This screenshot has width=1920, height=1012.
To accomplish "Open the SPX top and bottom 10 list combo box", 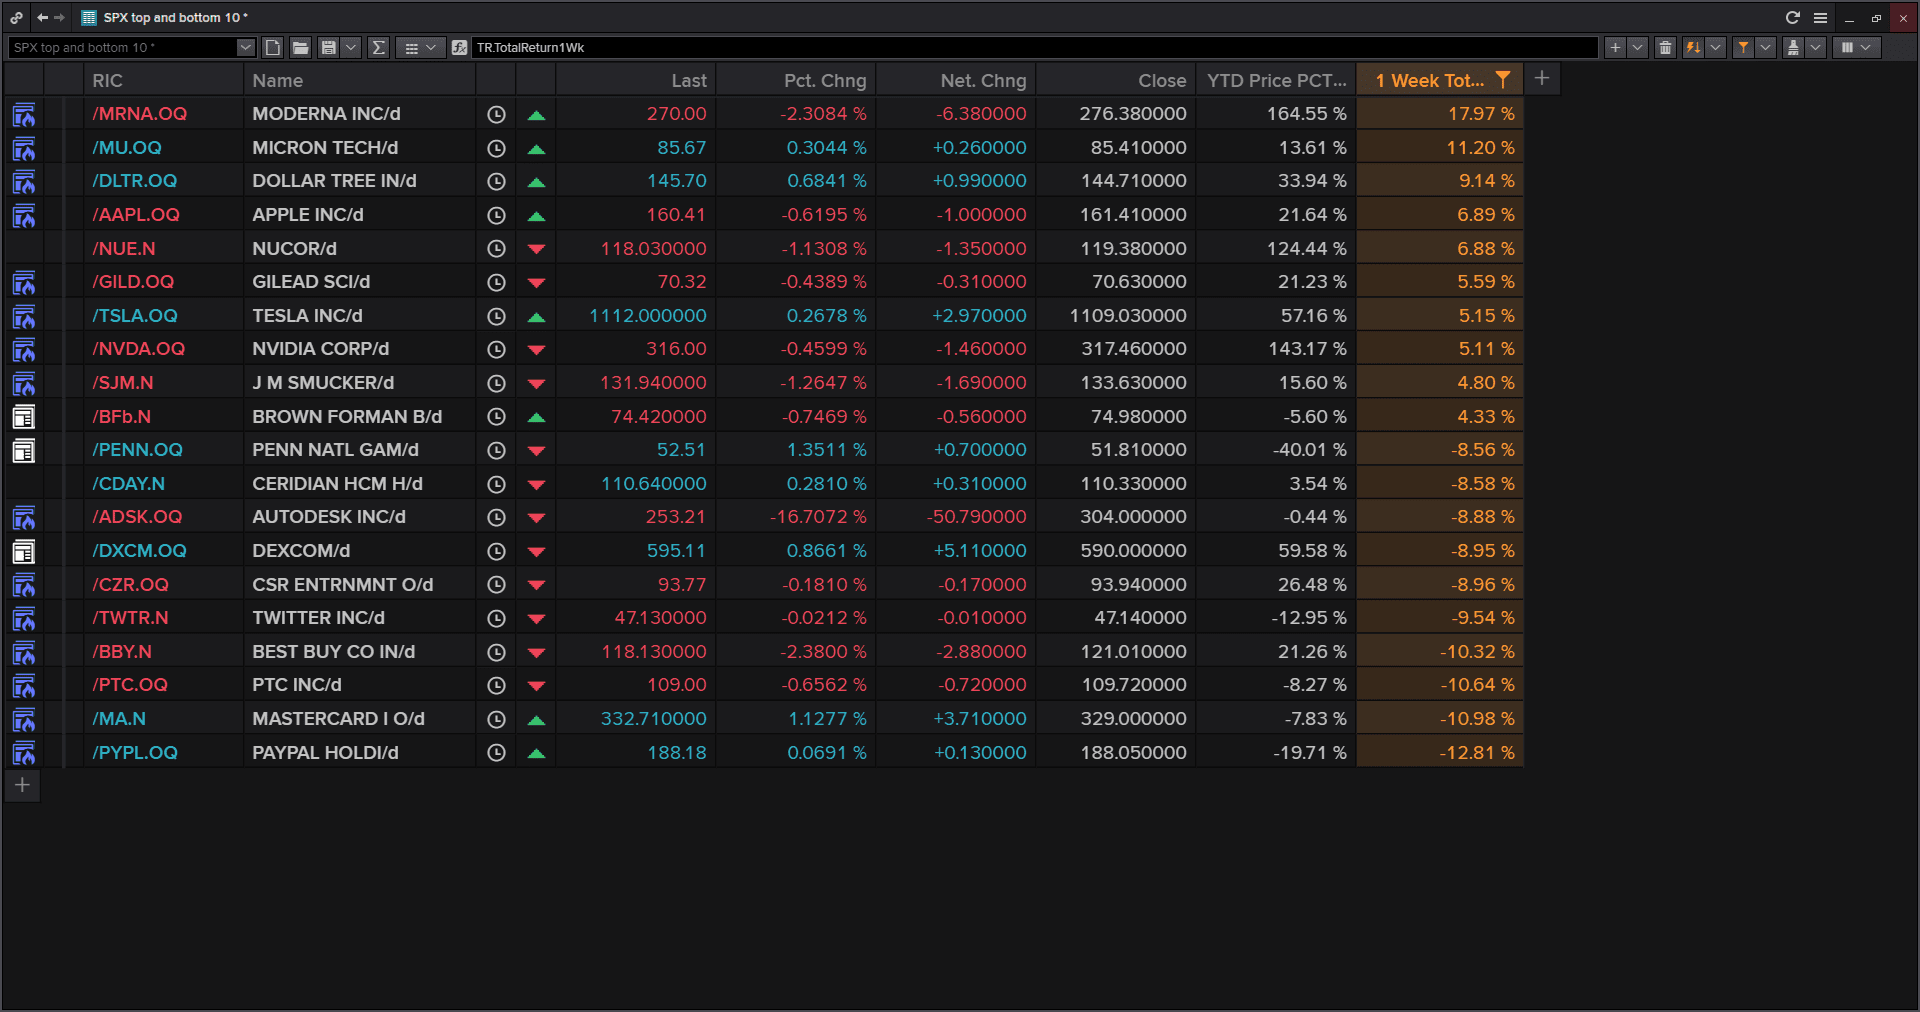I will click(132, 47).
